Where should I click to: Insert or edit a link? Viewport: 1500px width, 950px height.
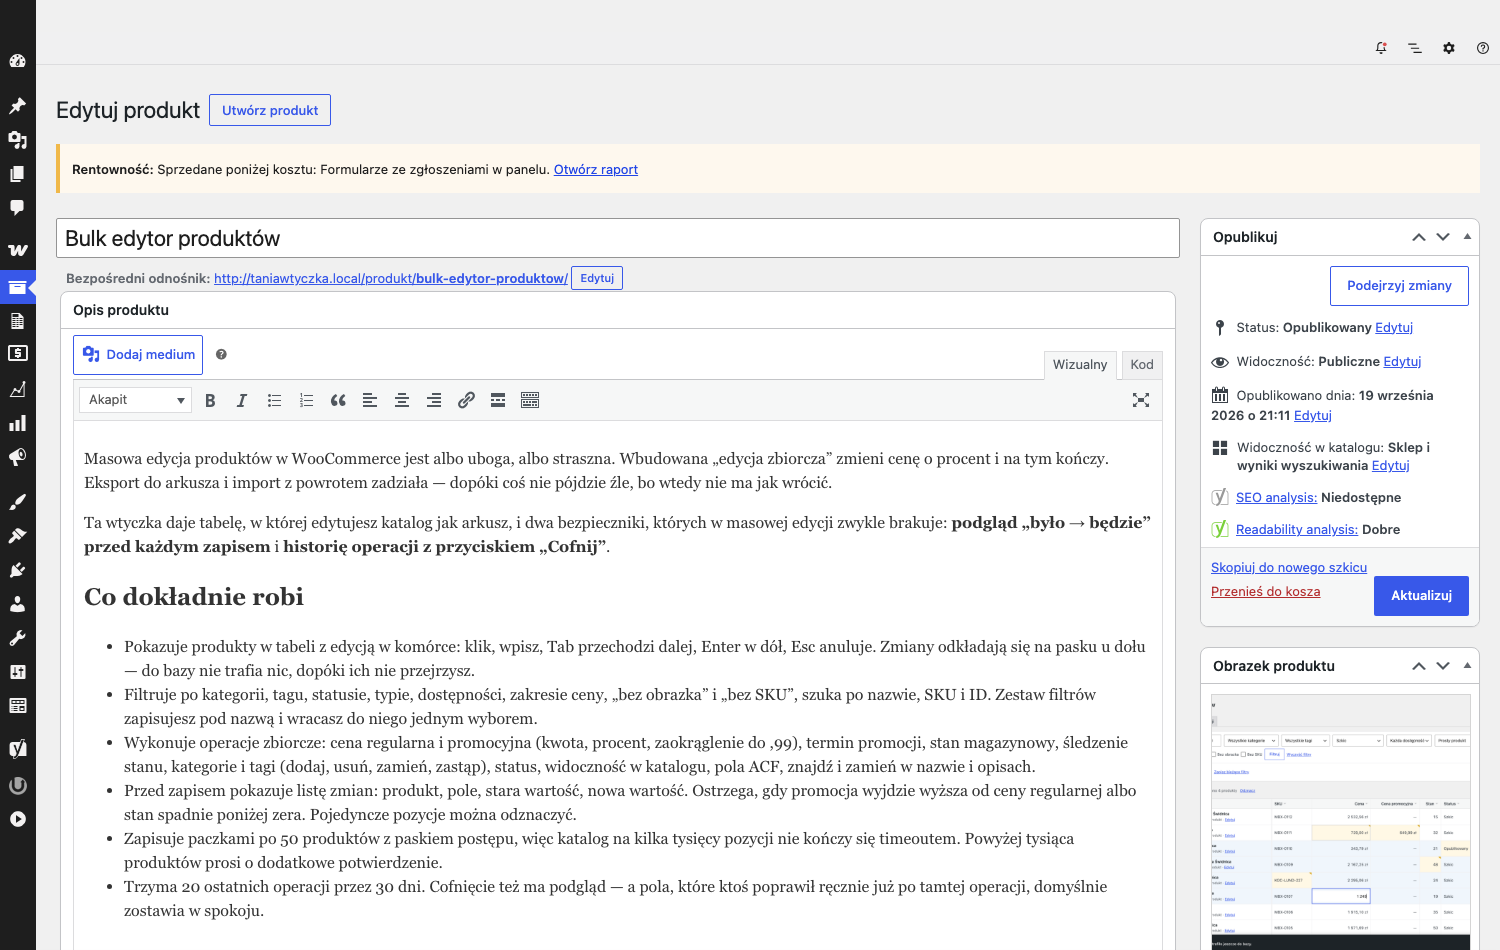pos(466,400)
